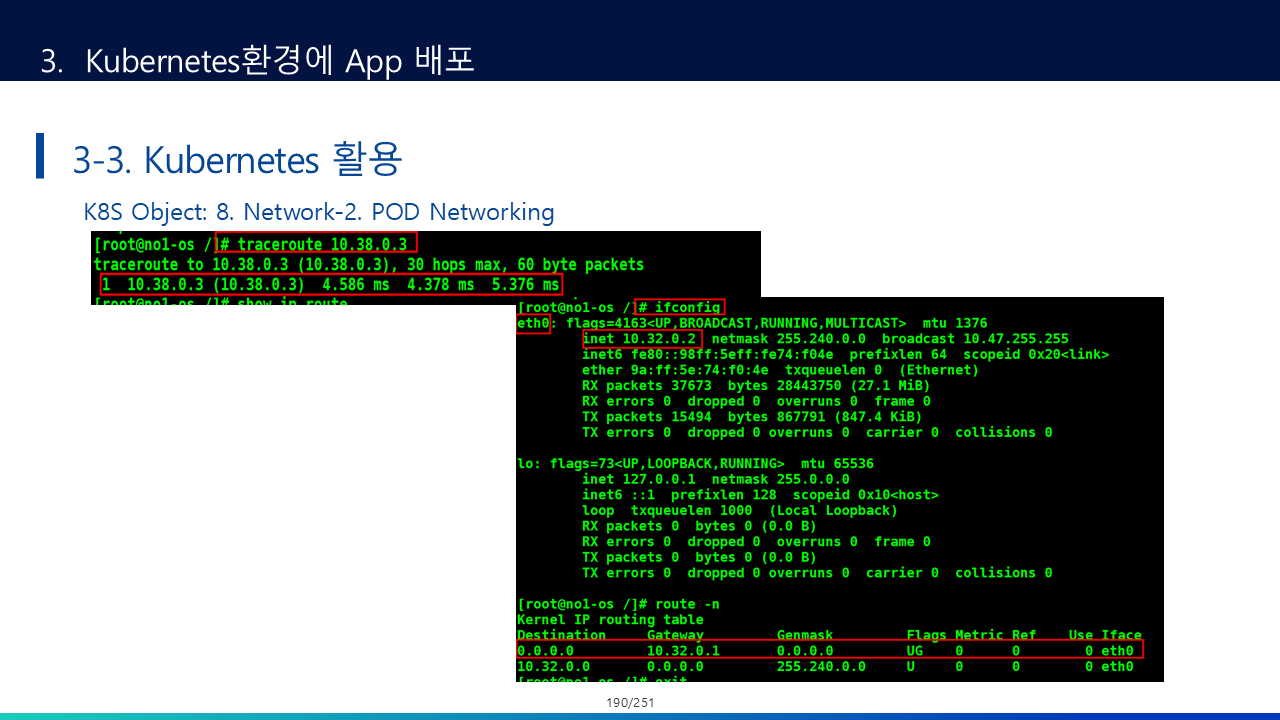This screenshot has height=720, width=1280.
Task: Click the 'route -n' command line
Action: pos(618,604)
